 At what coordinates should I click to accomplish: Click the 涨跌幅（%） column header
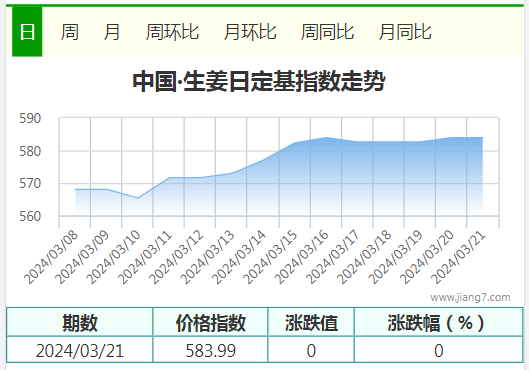click(x=438, y=322)
